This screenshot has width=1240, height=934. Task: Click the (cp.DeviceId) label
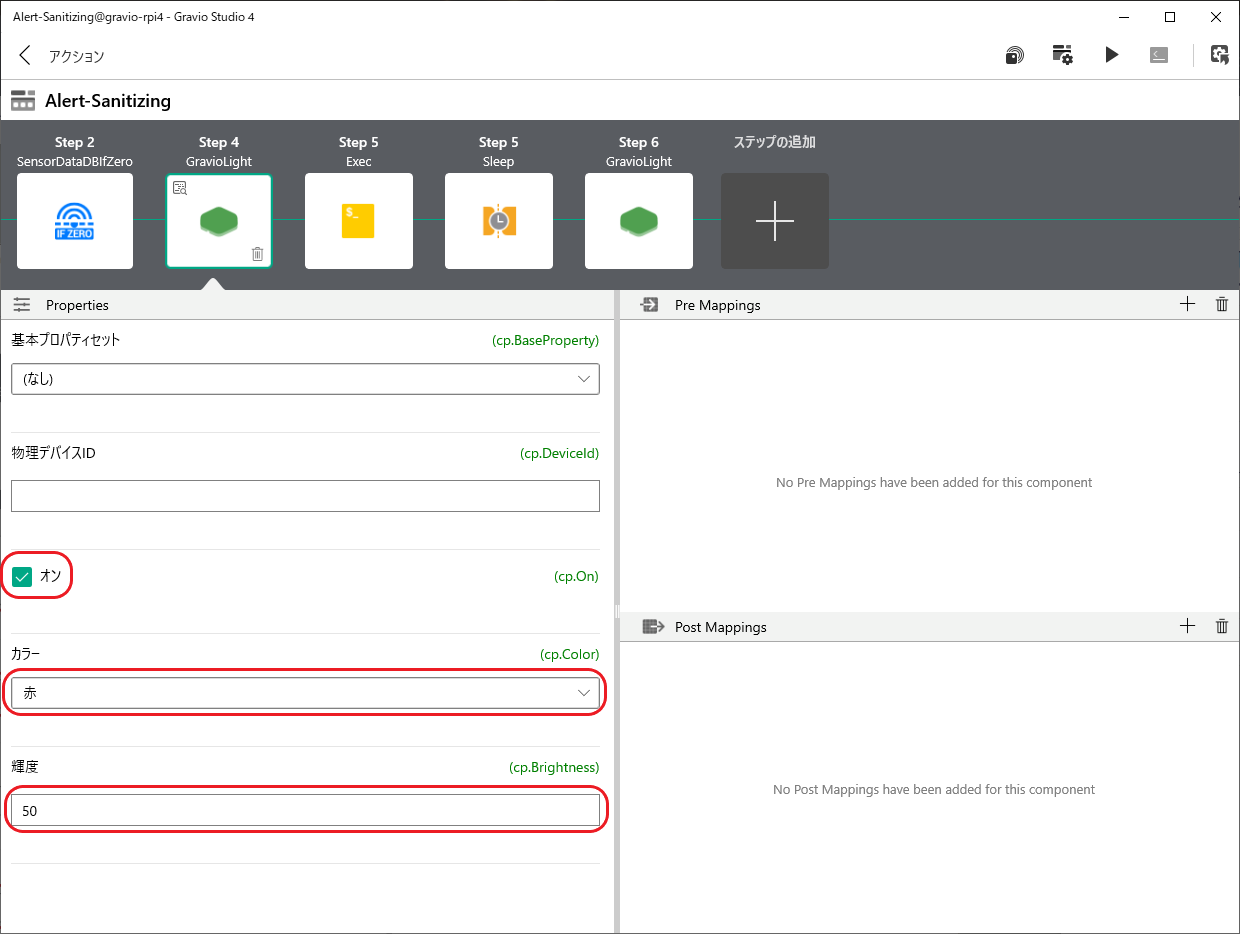pyautogui.click(x=559, y=453)
